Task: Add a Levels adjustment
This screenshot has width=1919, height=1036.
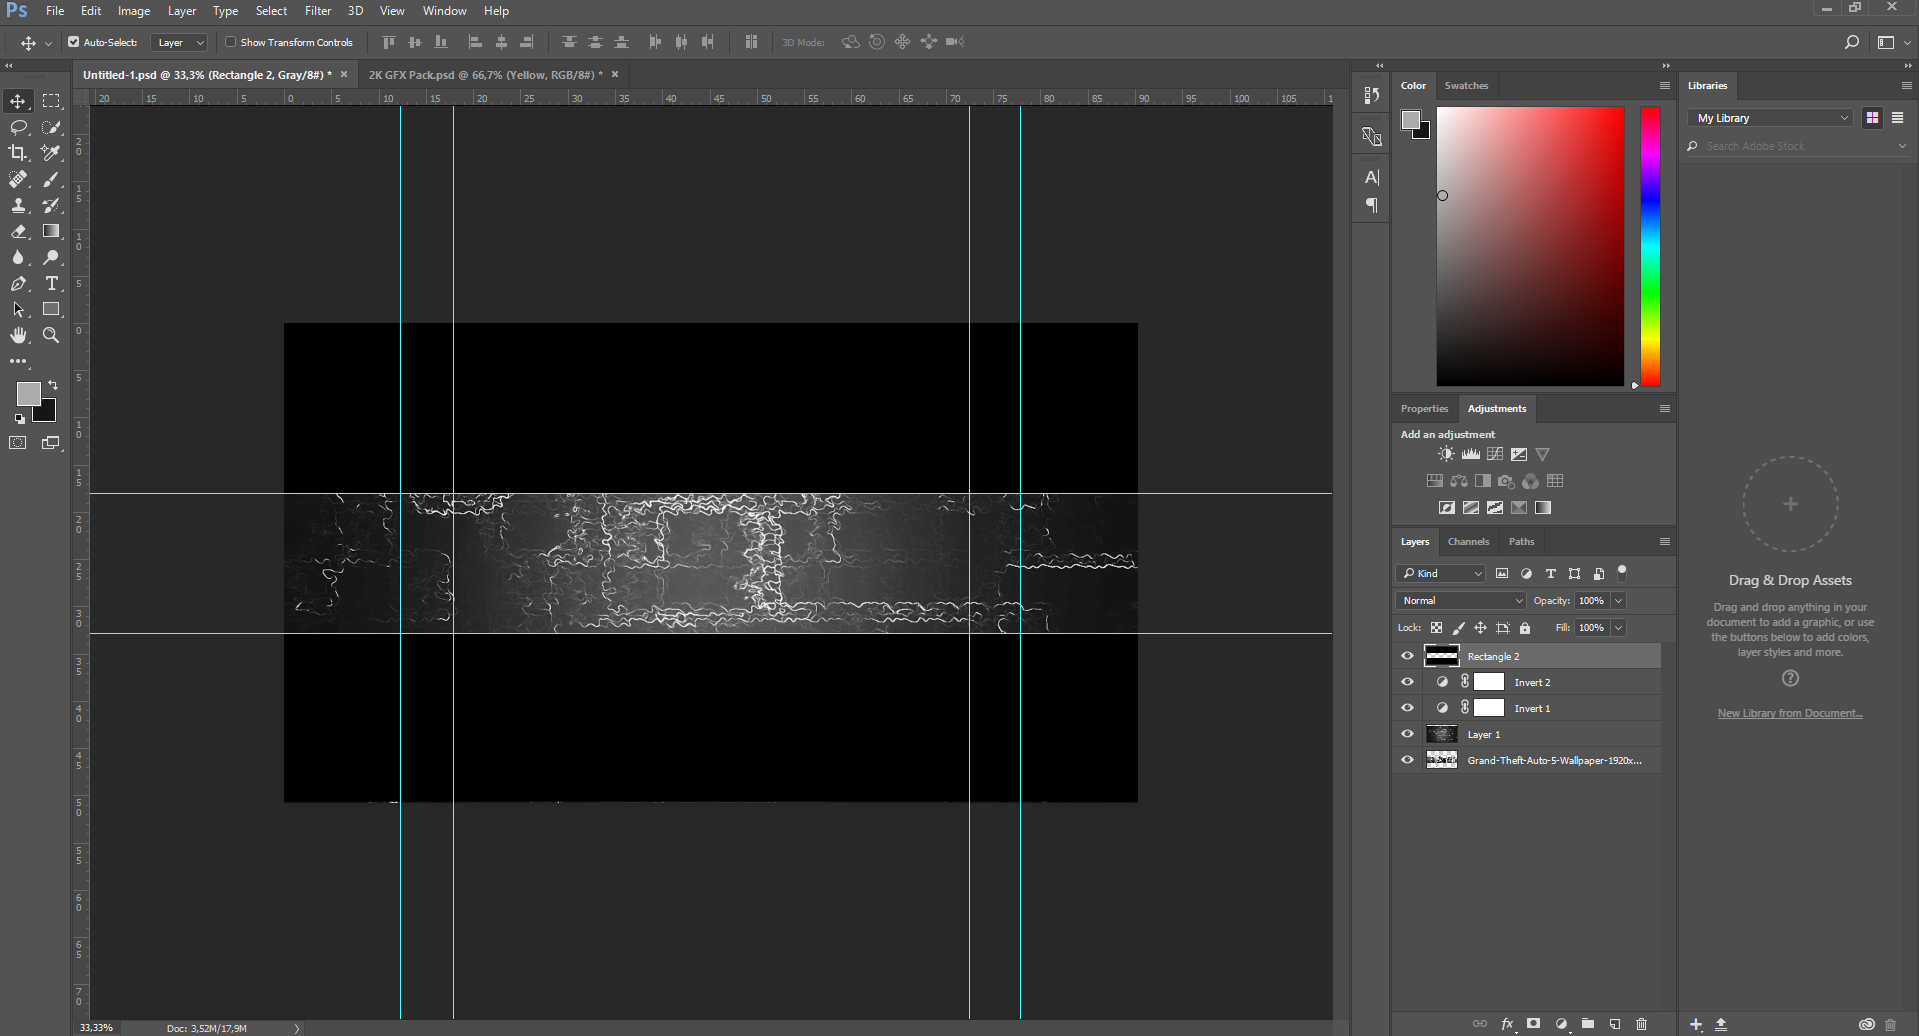Action: [x=1470, y=454]
